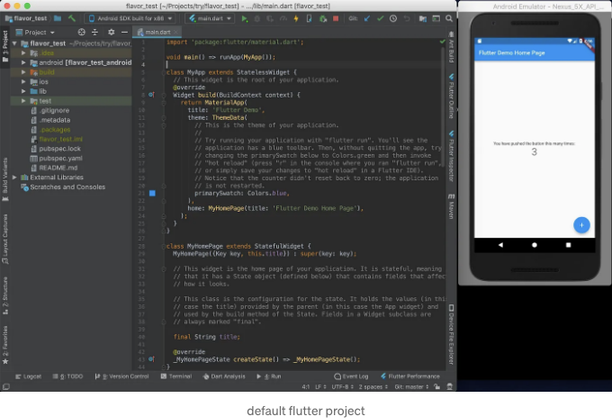Open the Event Log button

click(351, 376)
